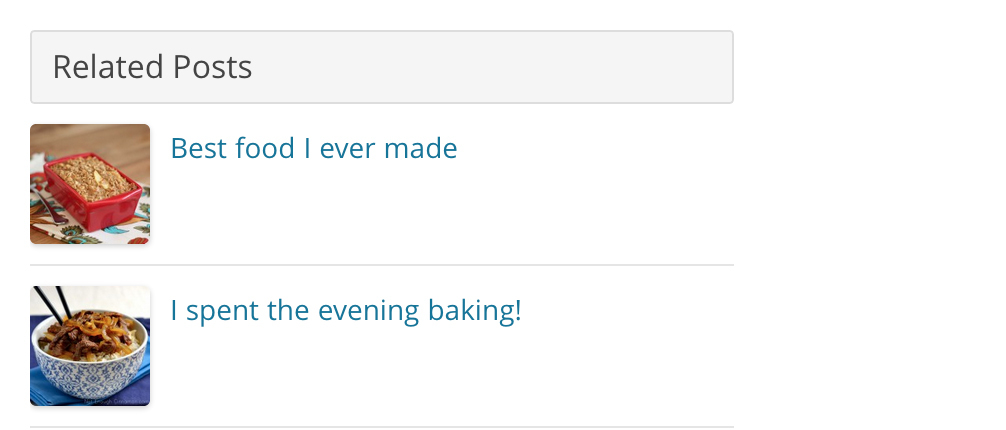
Task: Click the word 'Related' in the header
Action: pyautogui.click(x=108, y=67)
